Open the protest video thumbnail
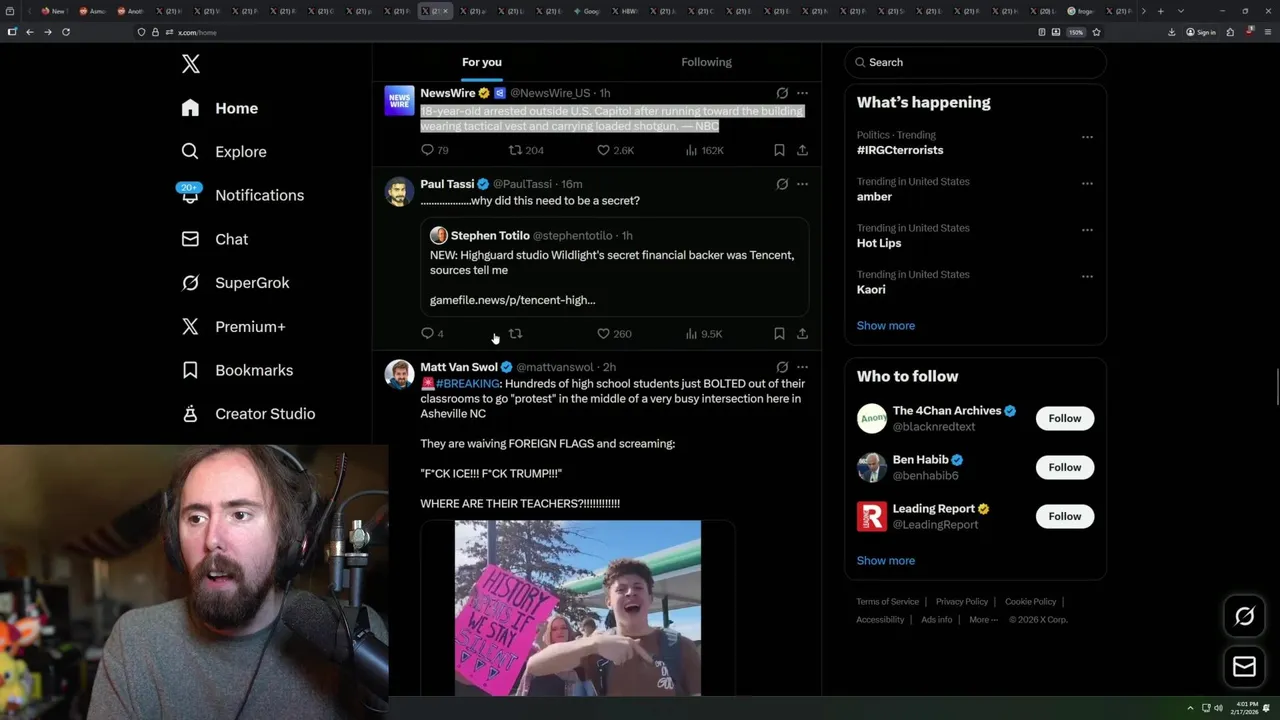The image size is (1280, 720). 578,608
